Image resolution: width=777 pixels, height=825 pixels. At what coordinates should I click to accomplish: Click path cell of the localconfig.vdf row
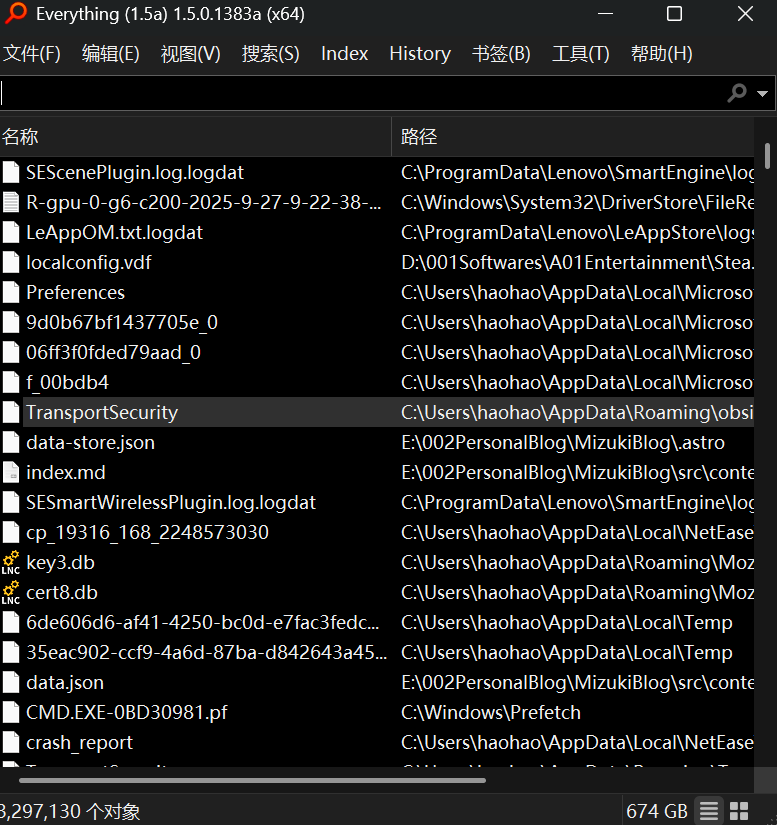(x=577, y=263)
